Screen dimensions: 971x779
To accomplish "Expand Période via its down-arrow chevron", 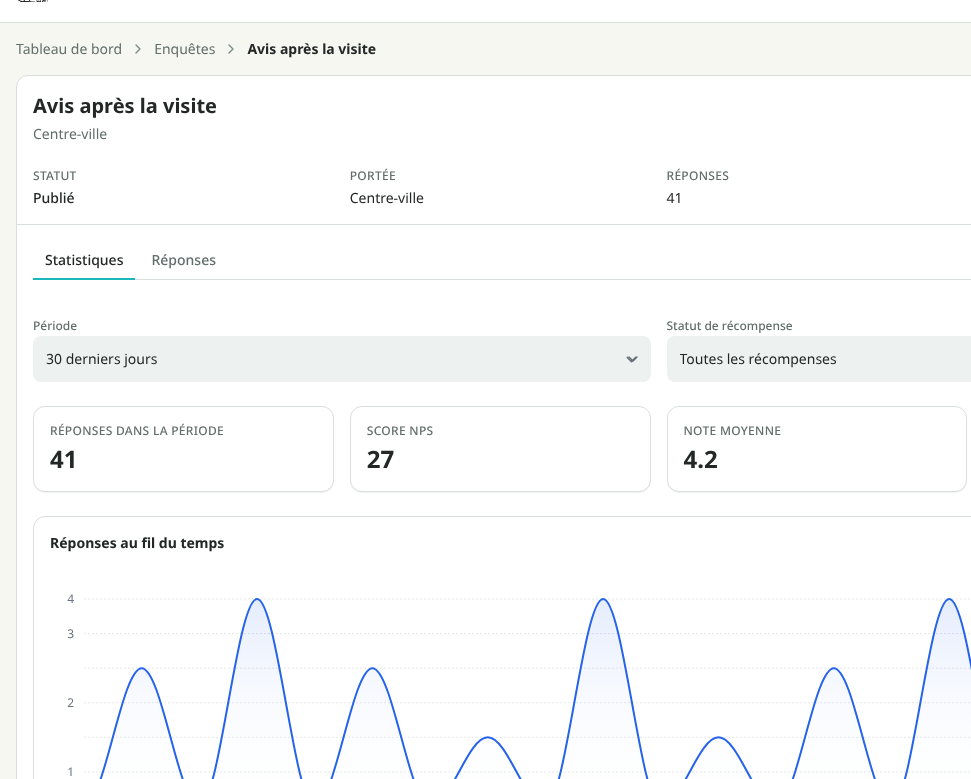I will tap(632, 359).
